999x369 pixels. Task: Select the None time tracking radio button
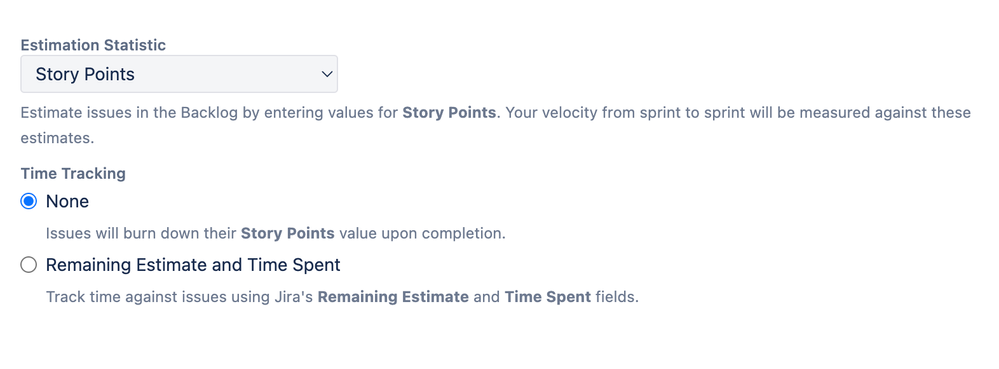28,202
